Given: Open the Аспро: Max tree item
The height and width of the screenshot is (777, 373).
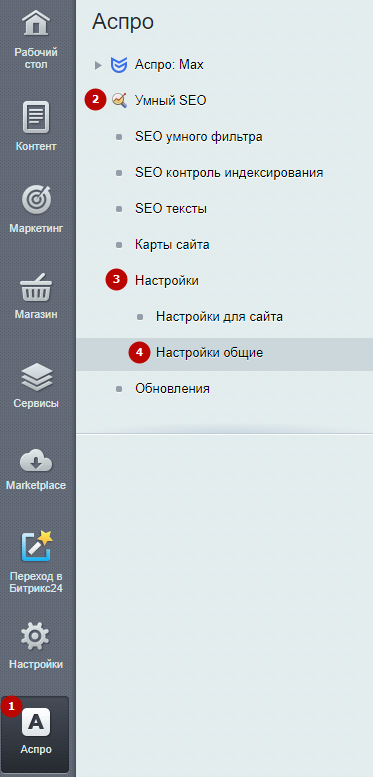Looking at the screenshot, I should (169, 65).
